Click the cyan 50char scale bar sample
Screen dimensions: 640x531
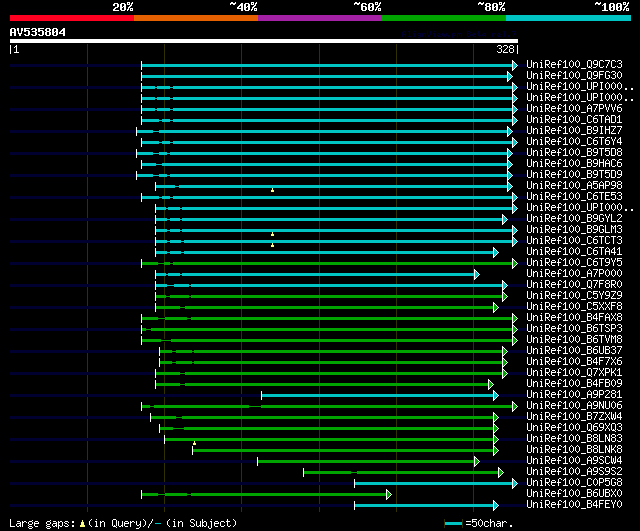coord(453,523)
